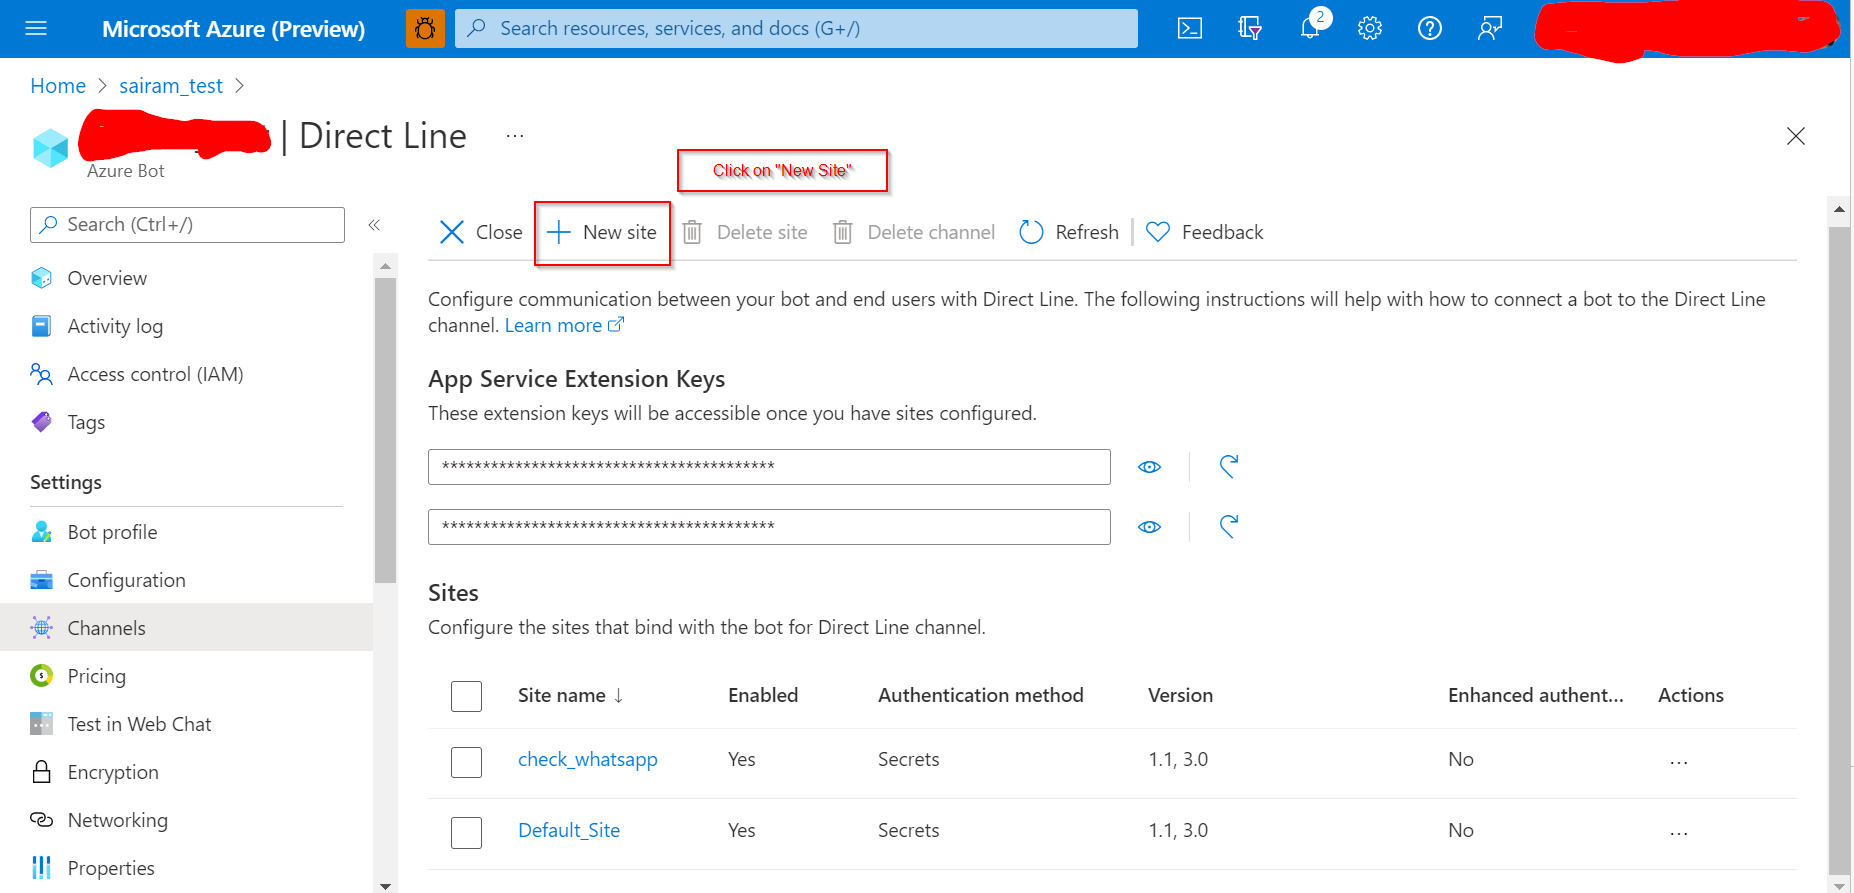The width and height of the screenshot is (1854, 893).
Task: Open Activity log in the sidebar
Action: [115, 326]
